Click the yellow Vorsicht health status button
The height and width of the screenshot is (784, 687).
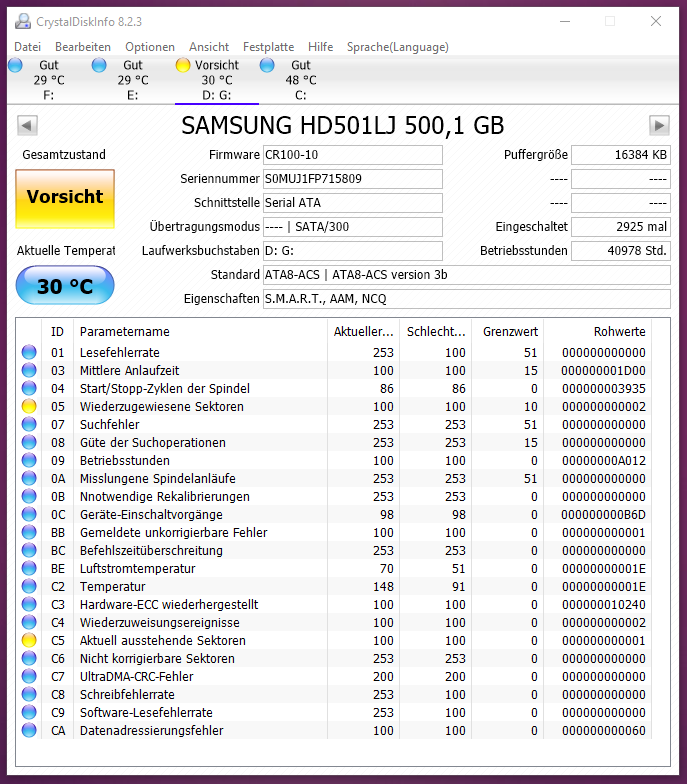pos(65,198)
